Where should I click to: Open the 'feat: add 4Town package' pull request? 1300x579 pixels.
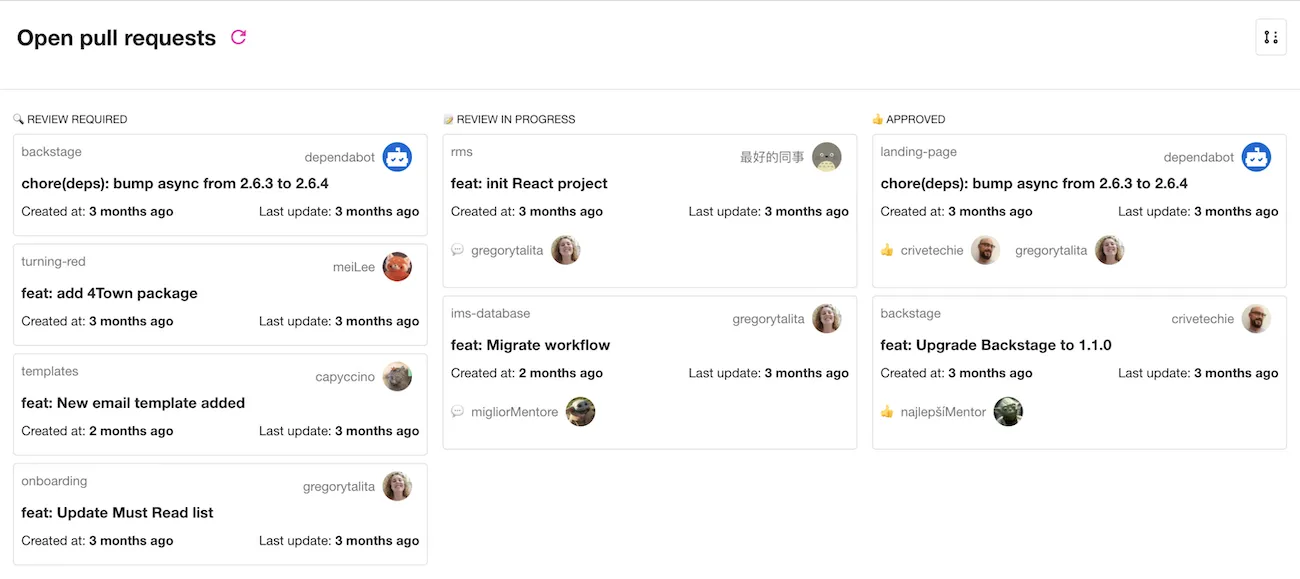tap(109, 293)
